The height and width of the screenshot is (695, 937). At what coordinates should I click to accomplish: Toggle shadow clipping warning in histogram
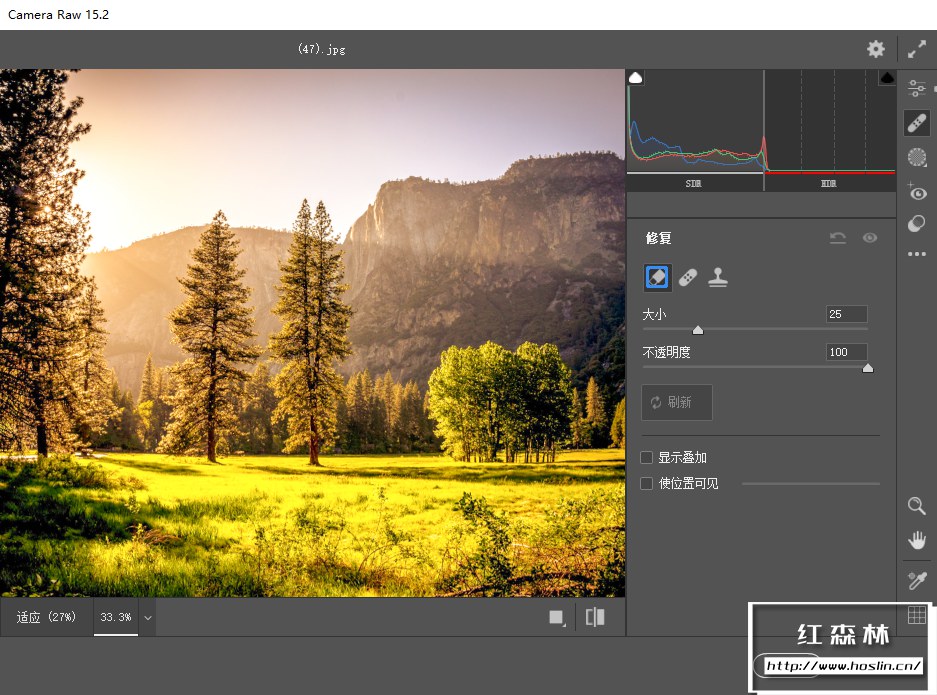(x=636, y=78)
